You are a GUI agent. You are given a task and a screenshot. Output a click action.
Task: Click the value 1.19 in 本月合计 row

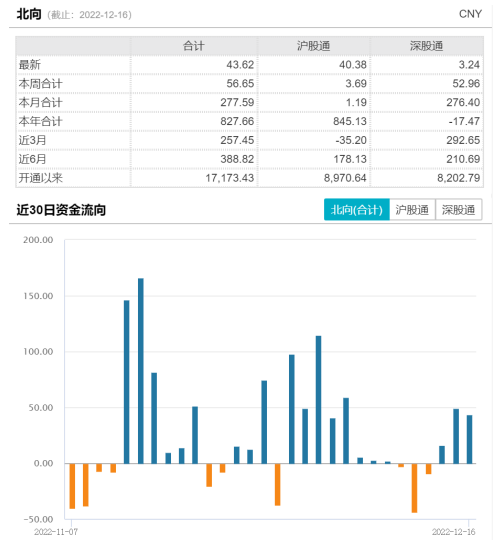point(356,103)
